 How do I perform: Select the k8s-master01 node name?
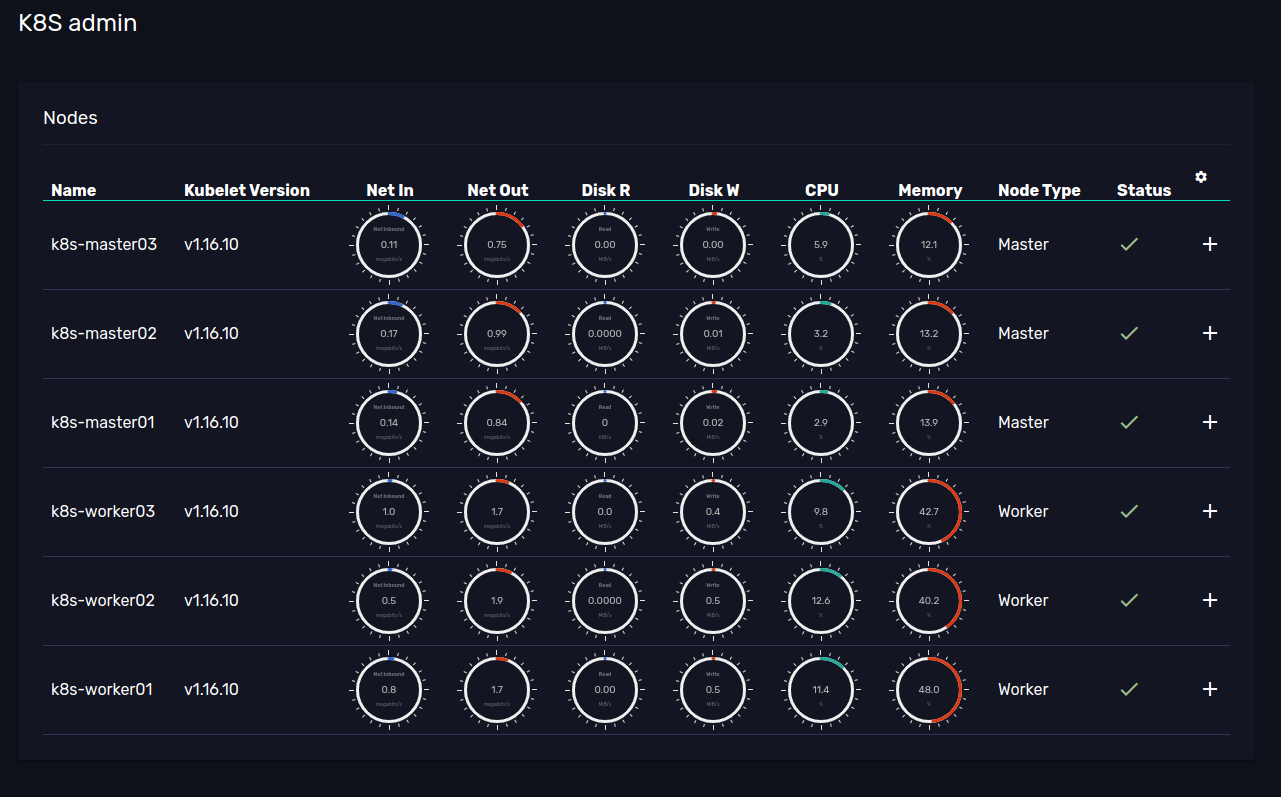(x=103, y=422)
